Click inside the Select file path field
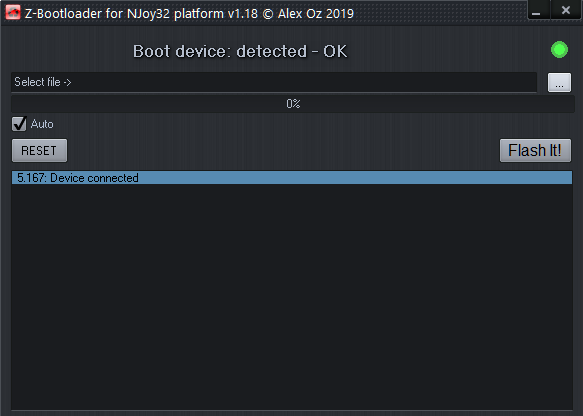Screen dimensions: 583x416 [274, 82]
